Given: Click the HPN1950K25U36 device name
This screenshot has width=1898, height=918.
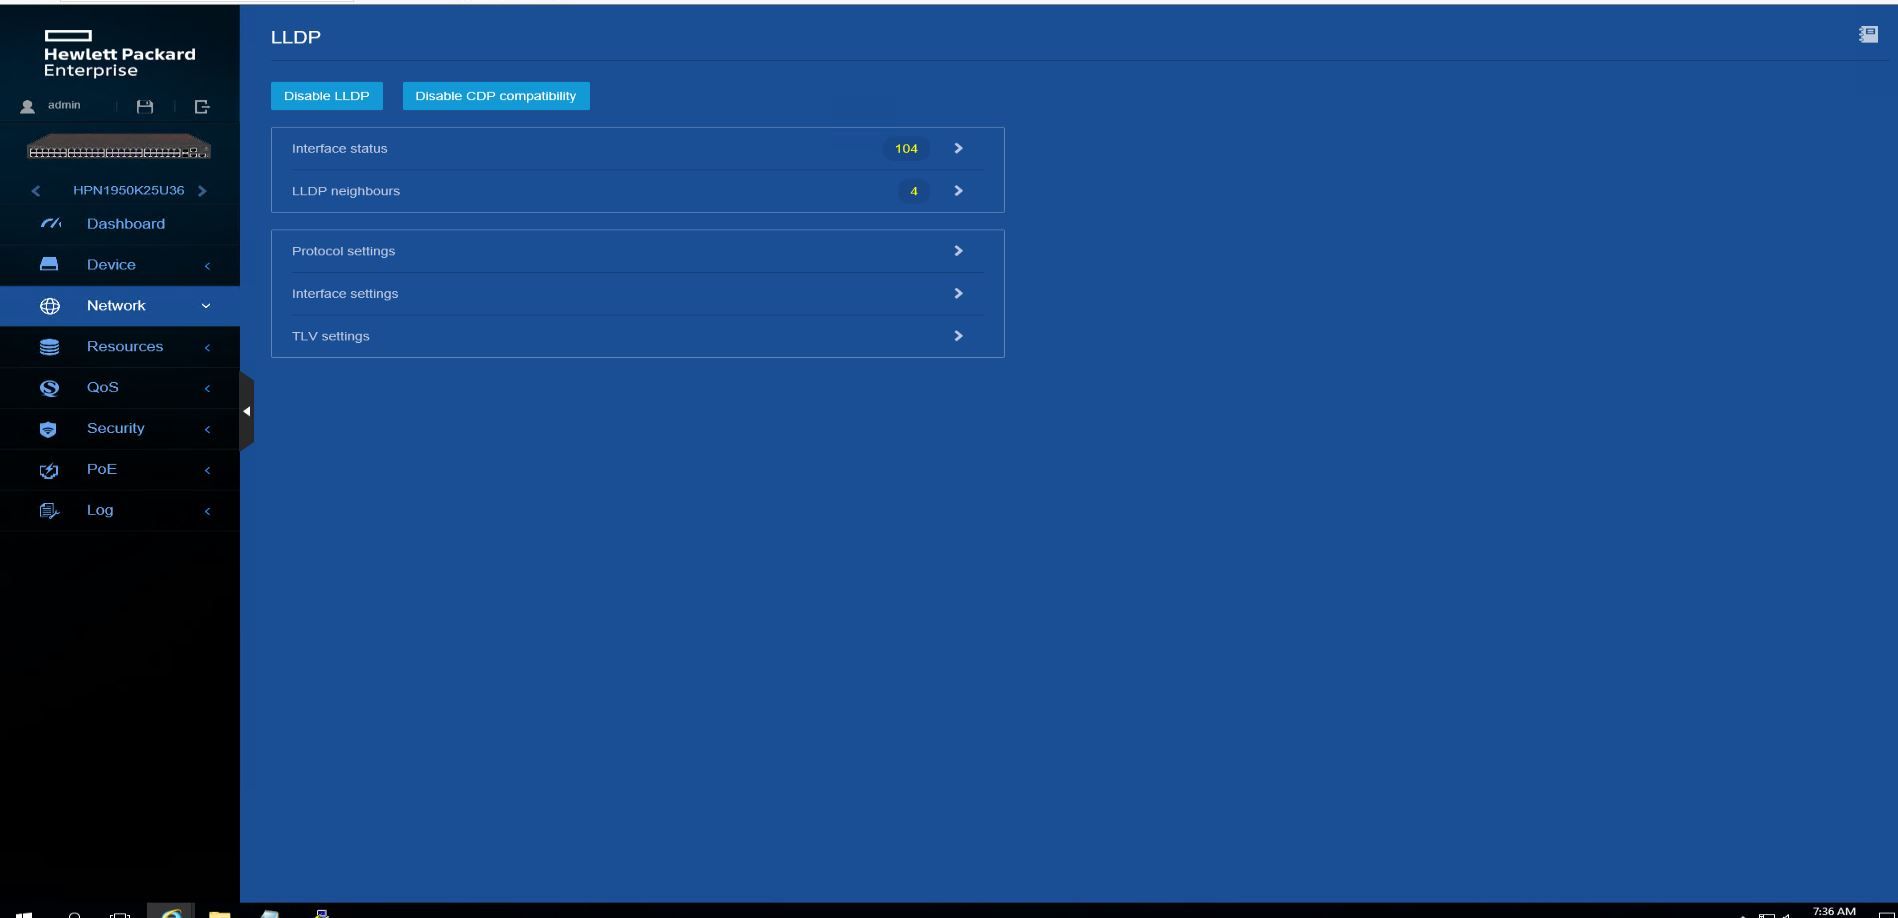Looking at the screenshot, I should tap(129, 190).
